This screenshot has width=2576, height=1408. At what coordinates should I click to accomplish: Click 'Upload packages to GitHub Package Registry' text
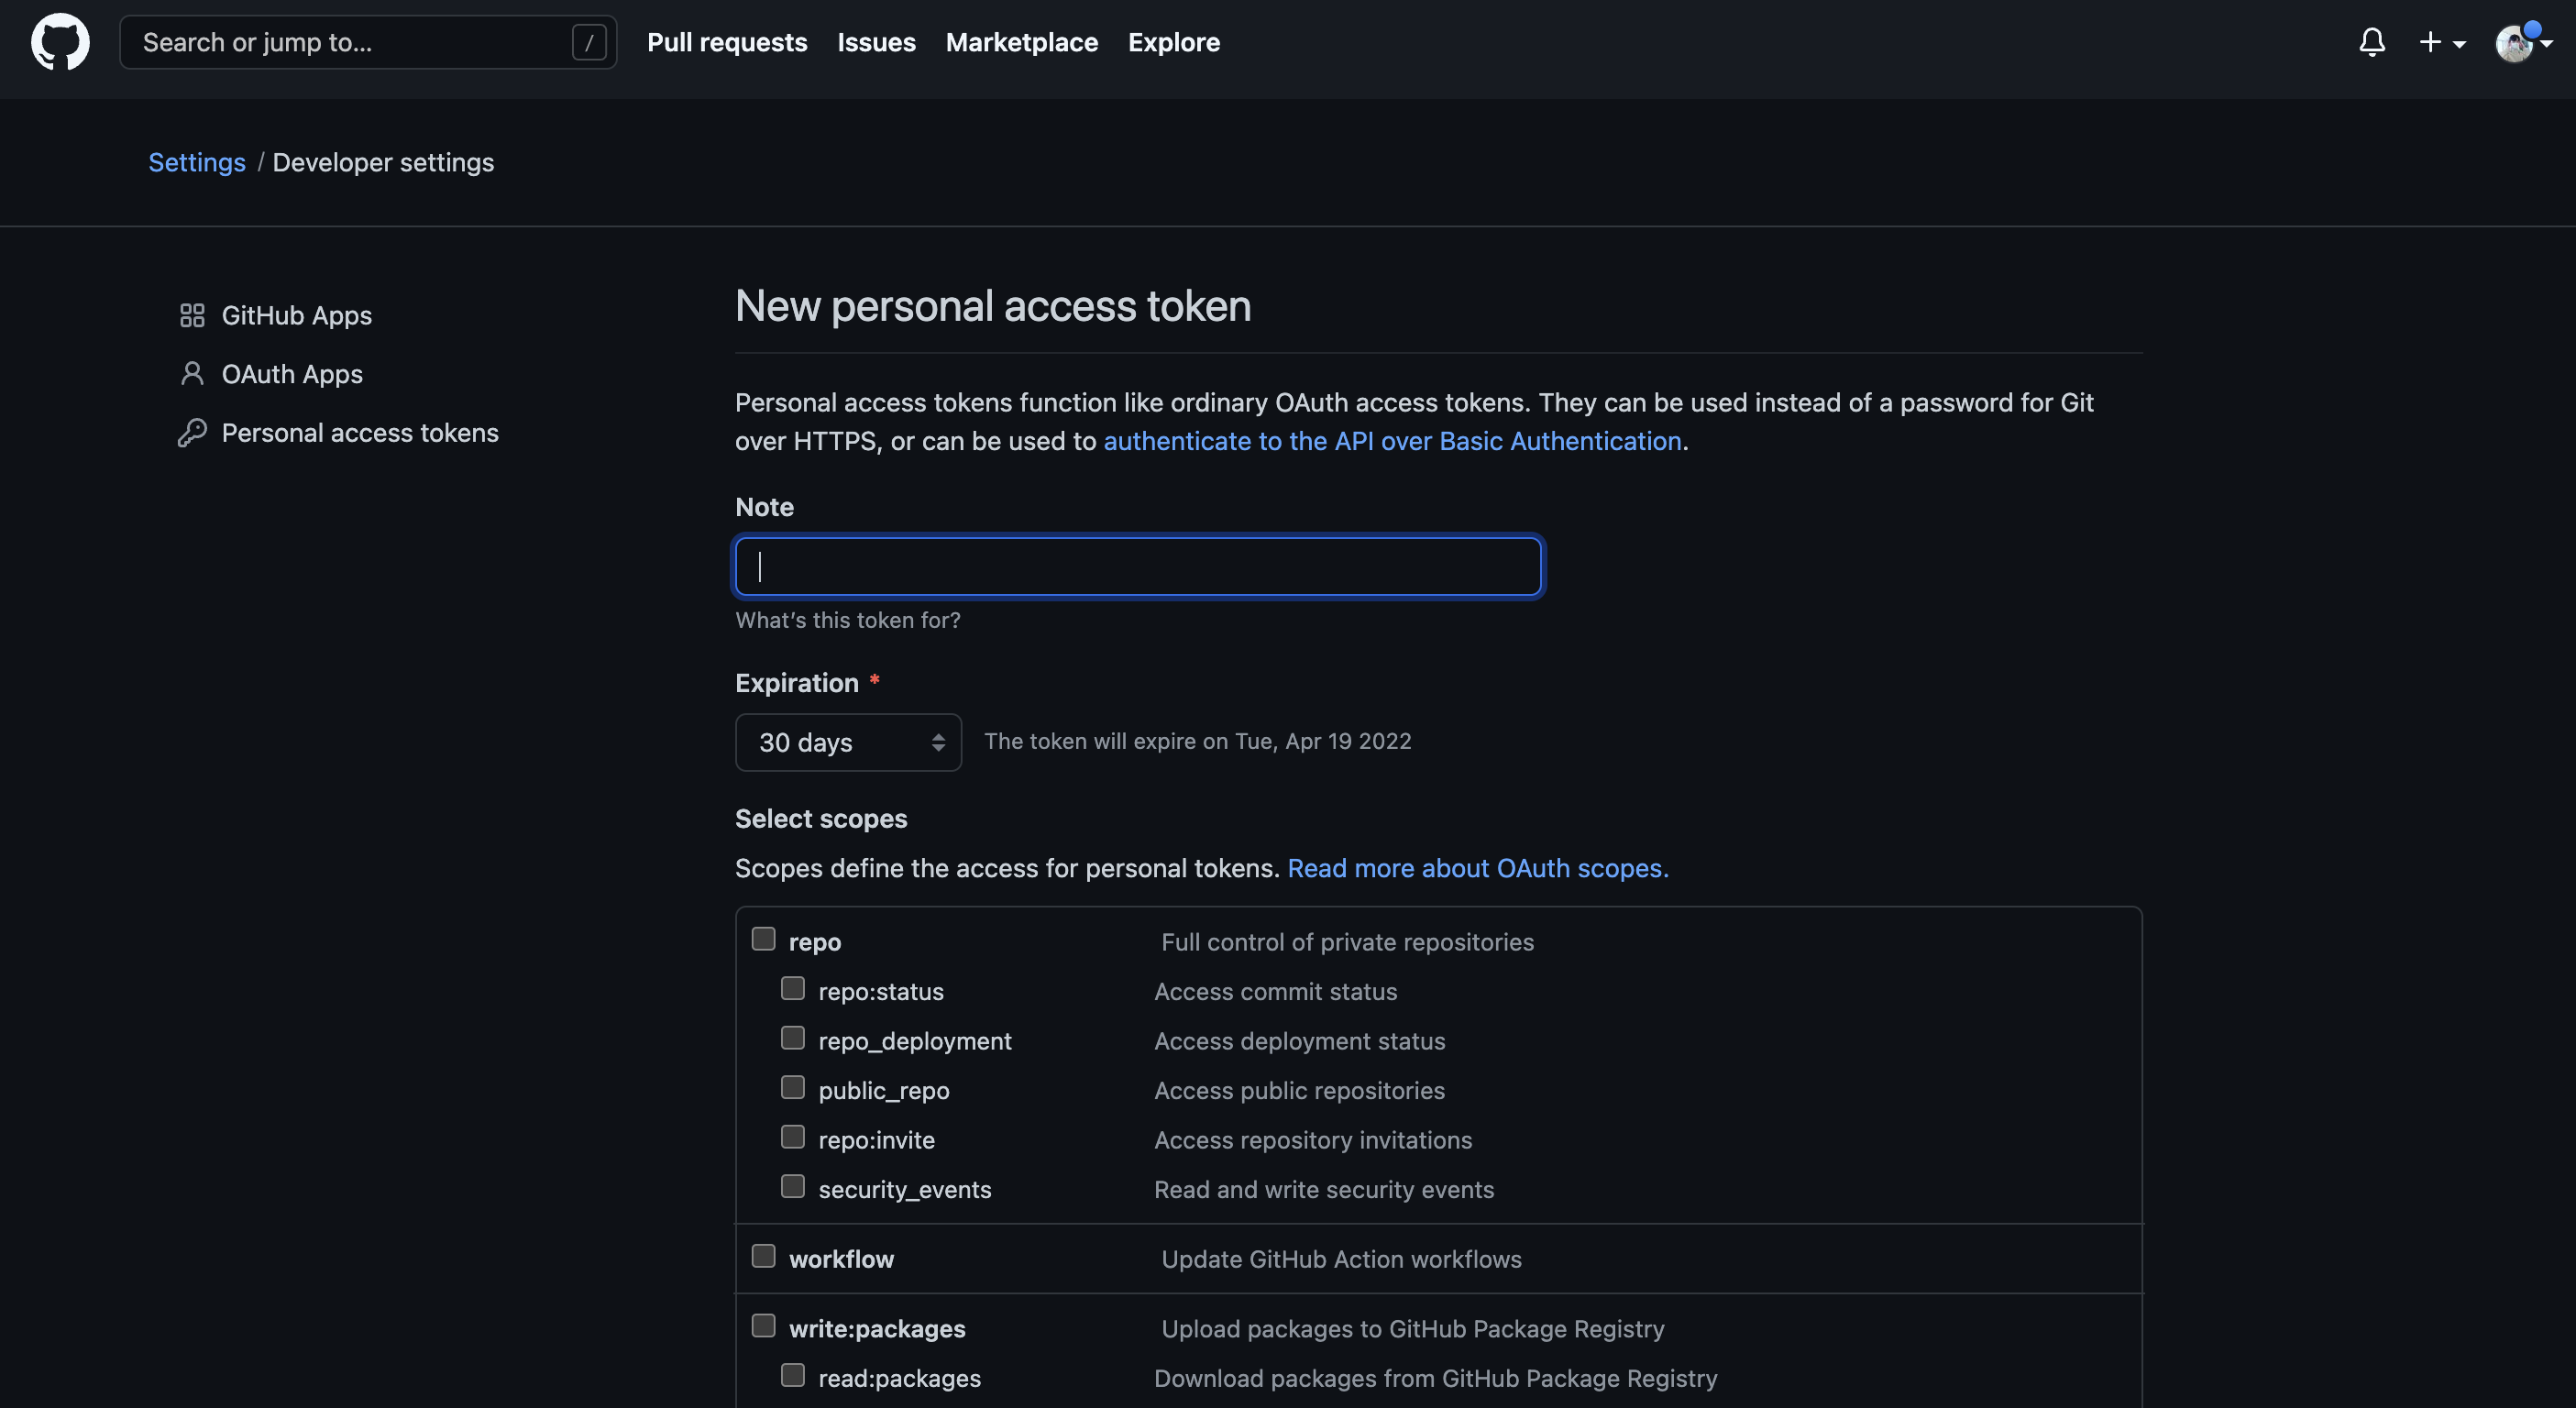click(1413, 1329)
